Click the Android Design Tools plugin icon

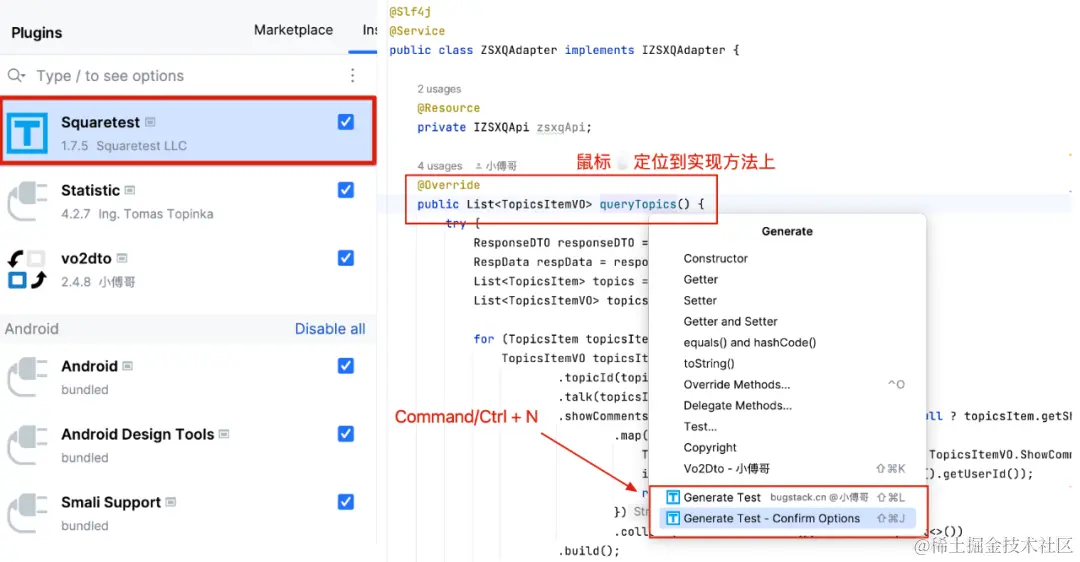(27, 445)
